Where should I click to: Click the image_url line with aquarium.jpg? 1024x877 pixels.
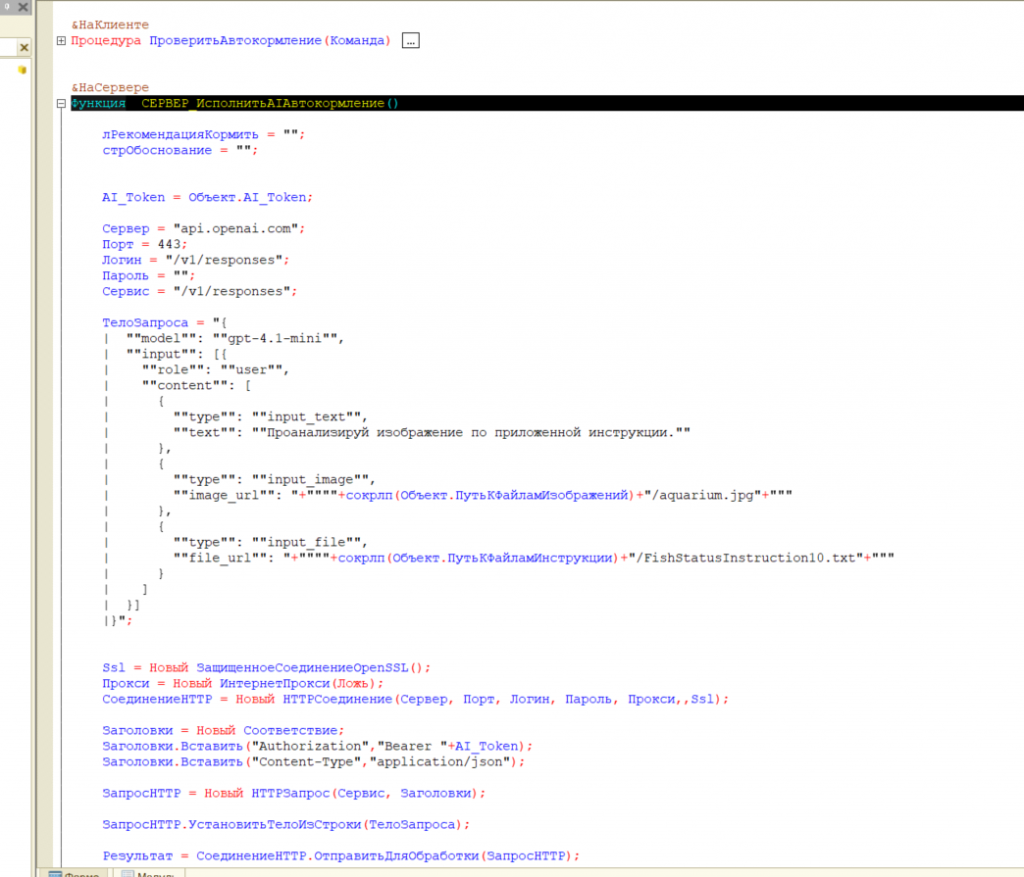pos(483,495)
